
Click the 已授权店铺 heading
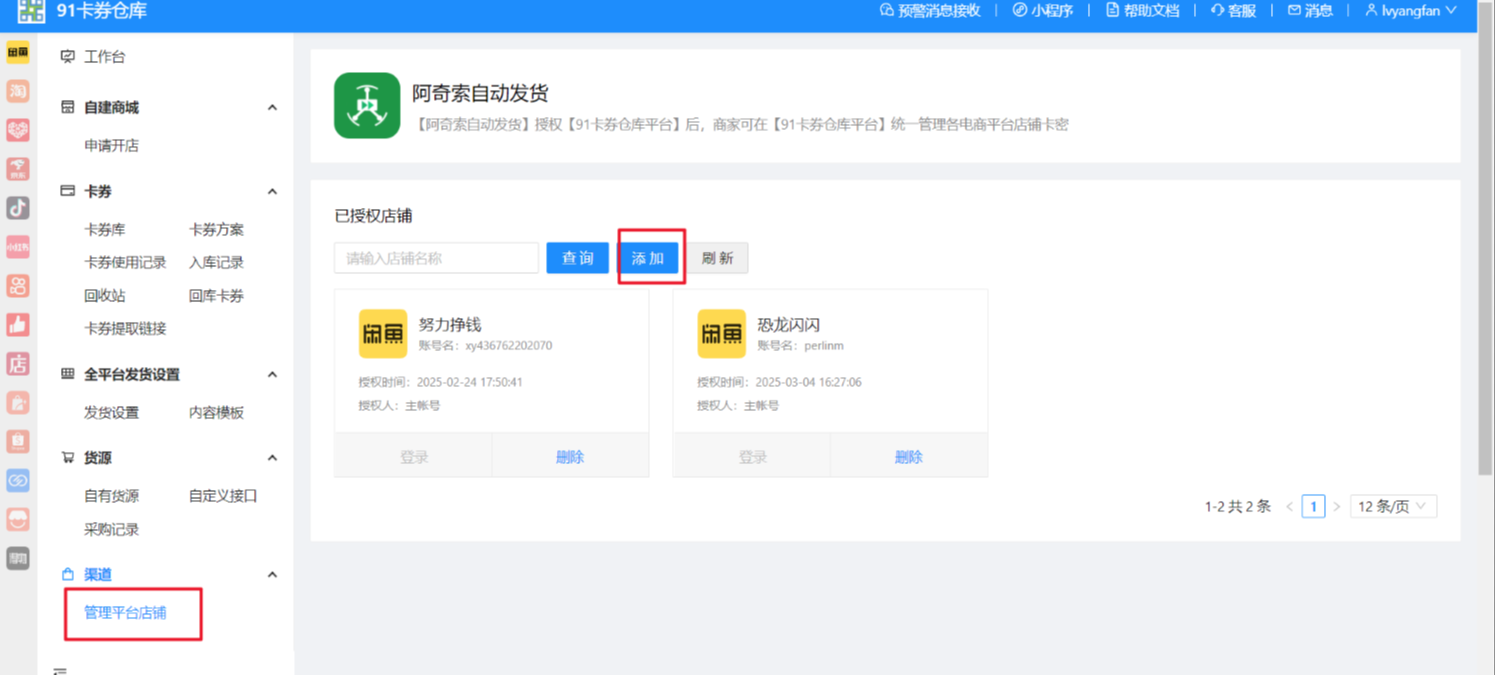tap(373, 216)
